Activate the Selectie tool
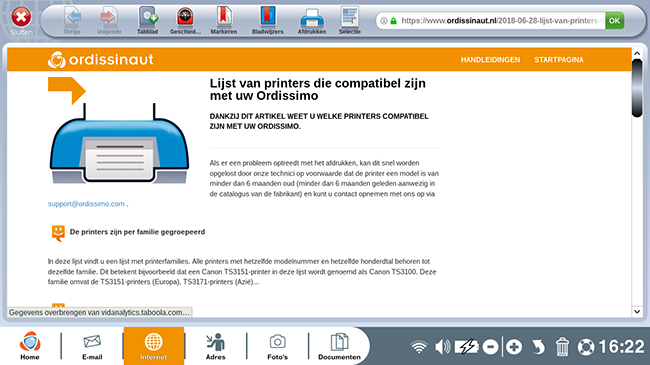 (349, 20)
